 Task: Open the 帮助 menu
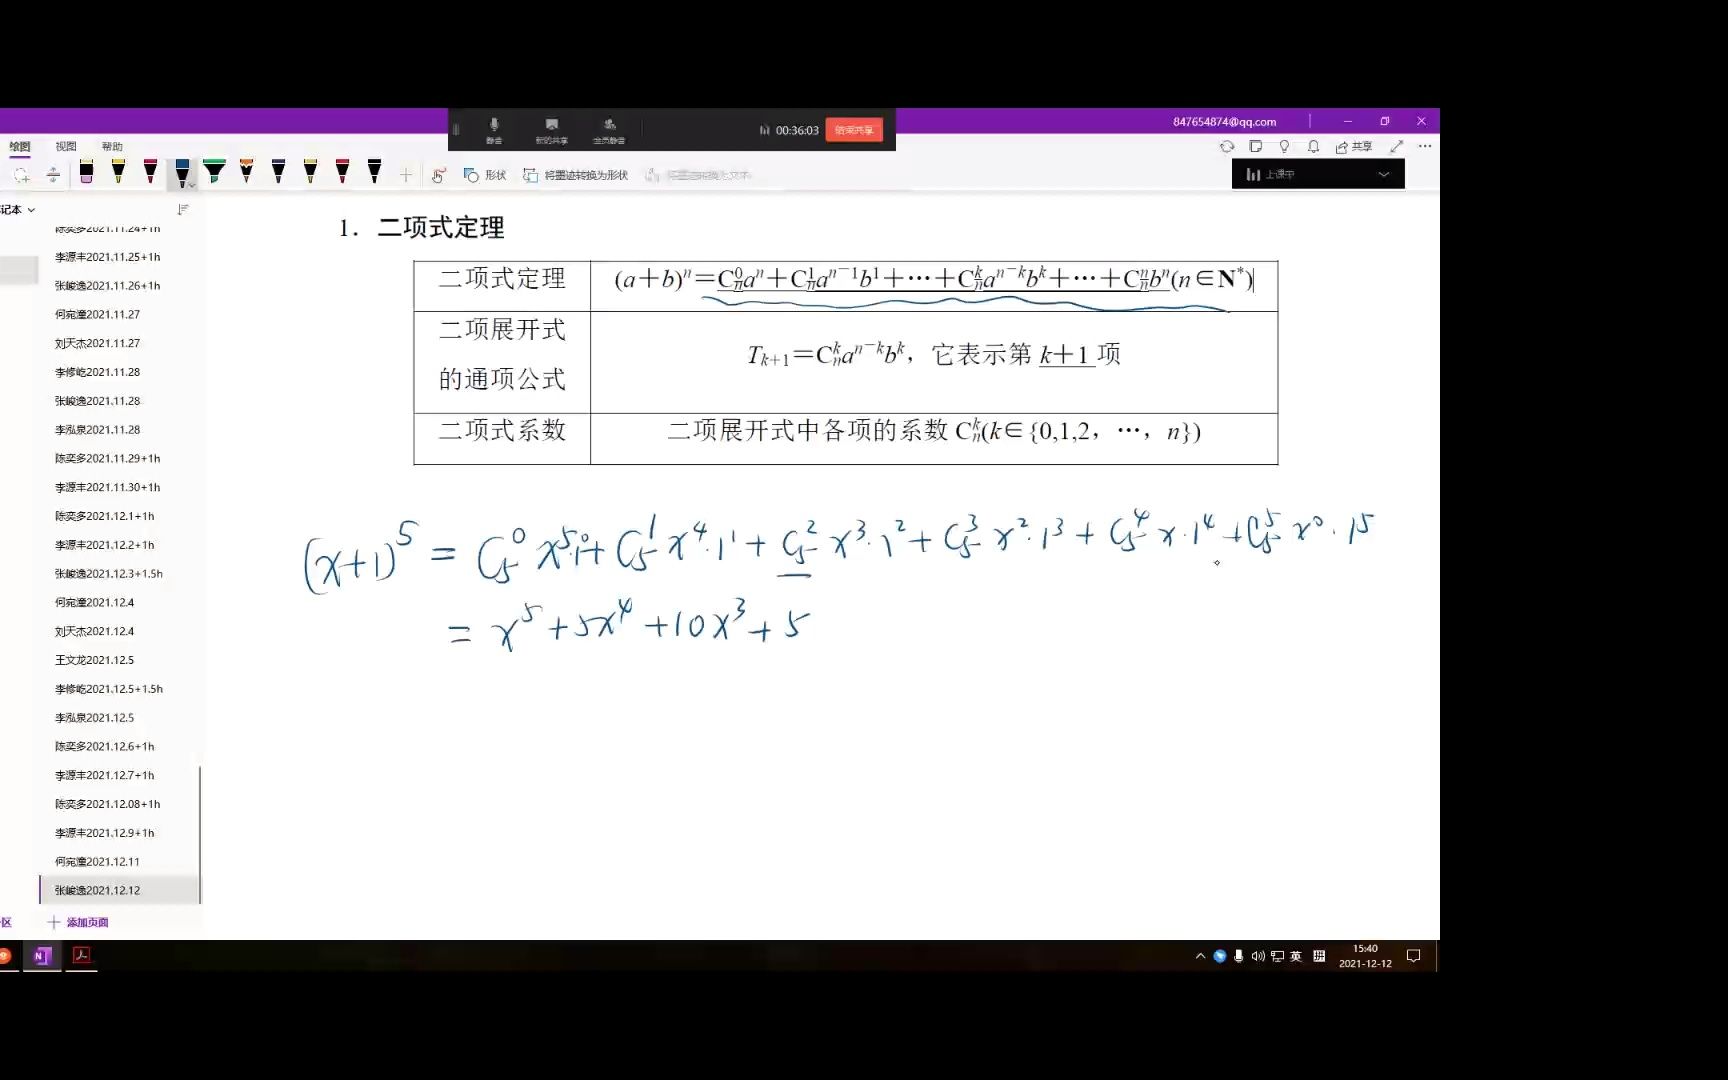click(112, 145)
